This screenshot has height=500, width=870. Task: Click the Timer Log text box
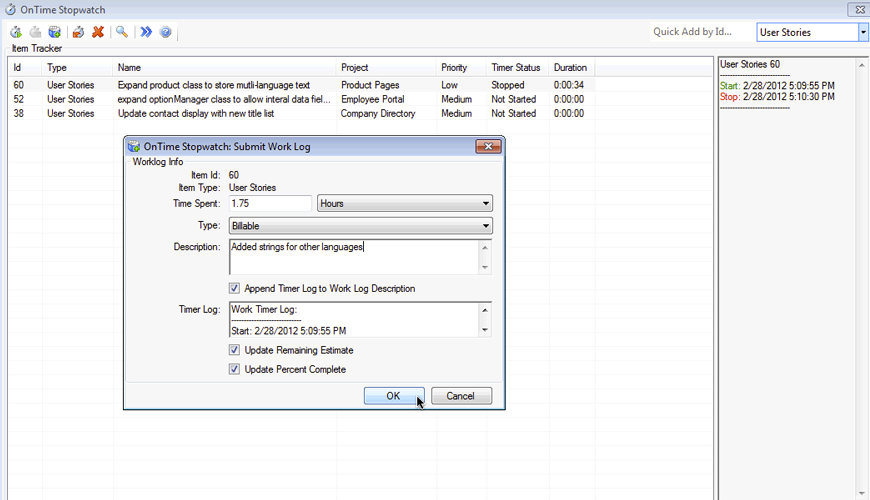point(354,320)
